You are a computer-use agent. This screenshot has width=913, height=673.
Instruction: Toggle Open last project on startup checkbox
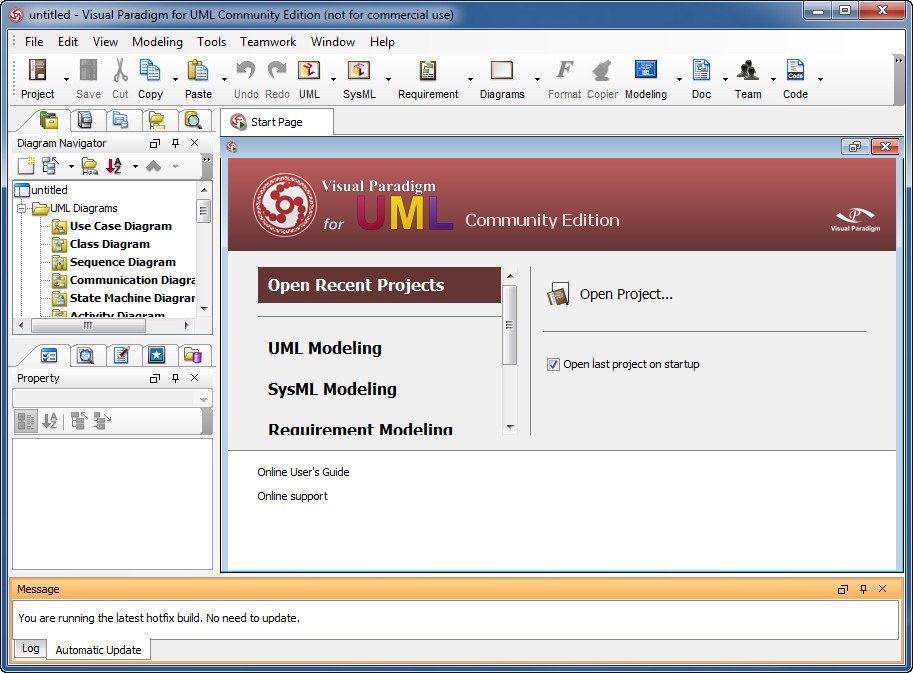click(553, 364)
